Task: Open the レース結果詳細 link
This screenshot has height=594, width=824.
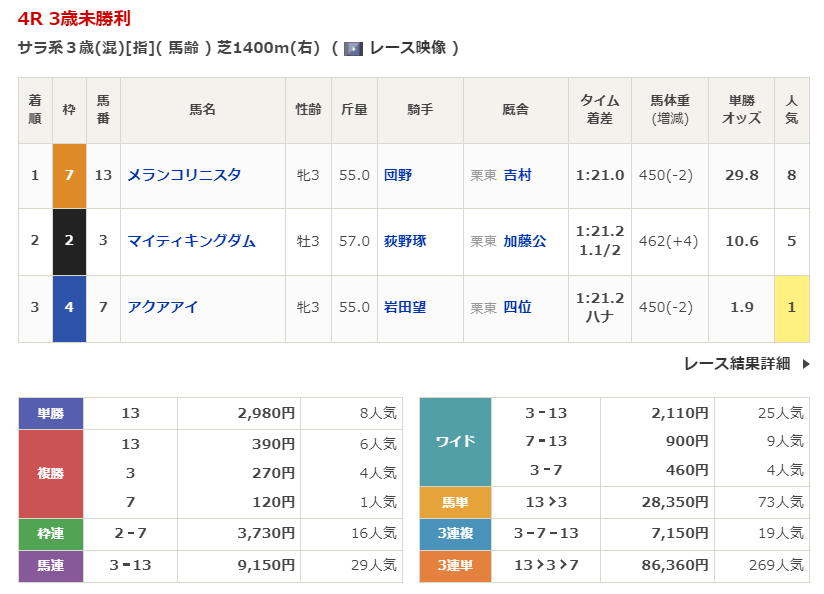Action: point(737,364)
